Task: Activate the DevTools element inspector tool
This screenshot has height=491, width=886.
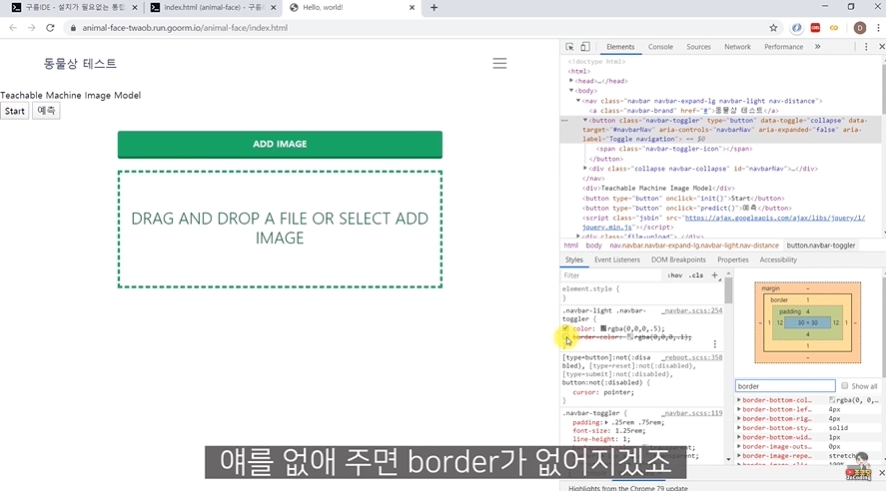Action: (570, 47)
